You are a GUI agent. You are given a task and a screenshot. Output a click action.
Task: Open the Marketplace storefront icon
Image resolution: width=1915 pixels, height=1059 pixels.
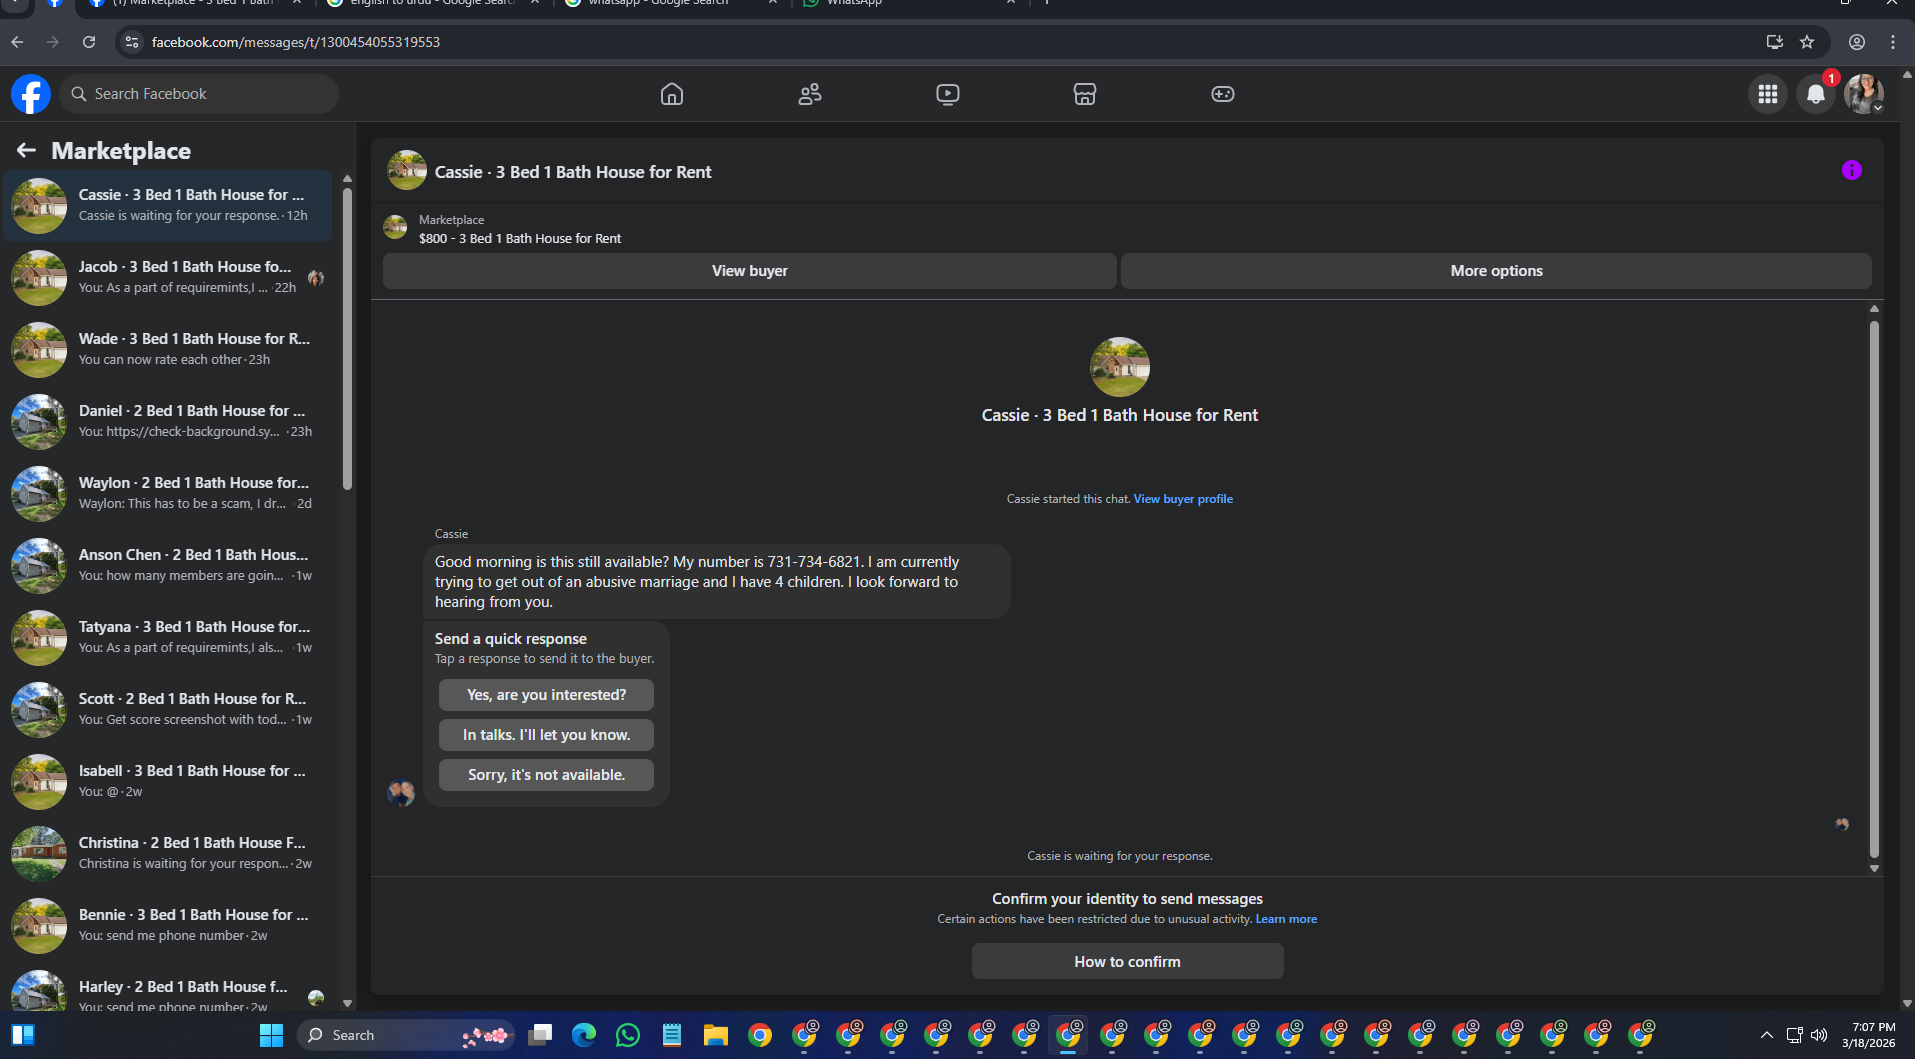coord(1085,94)
